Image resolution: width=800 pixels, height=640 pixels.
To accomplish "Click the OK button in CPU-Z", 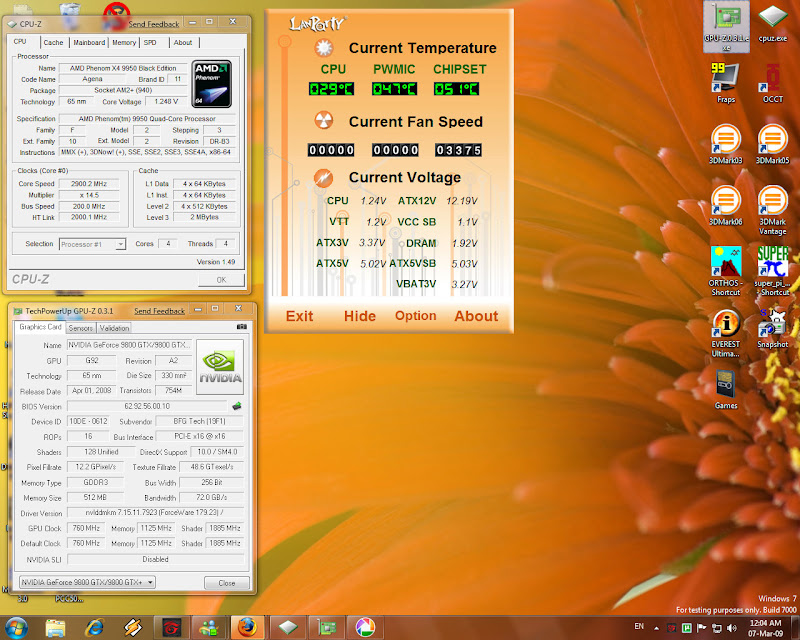I will coord(221,280).
